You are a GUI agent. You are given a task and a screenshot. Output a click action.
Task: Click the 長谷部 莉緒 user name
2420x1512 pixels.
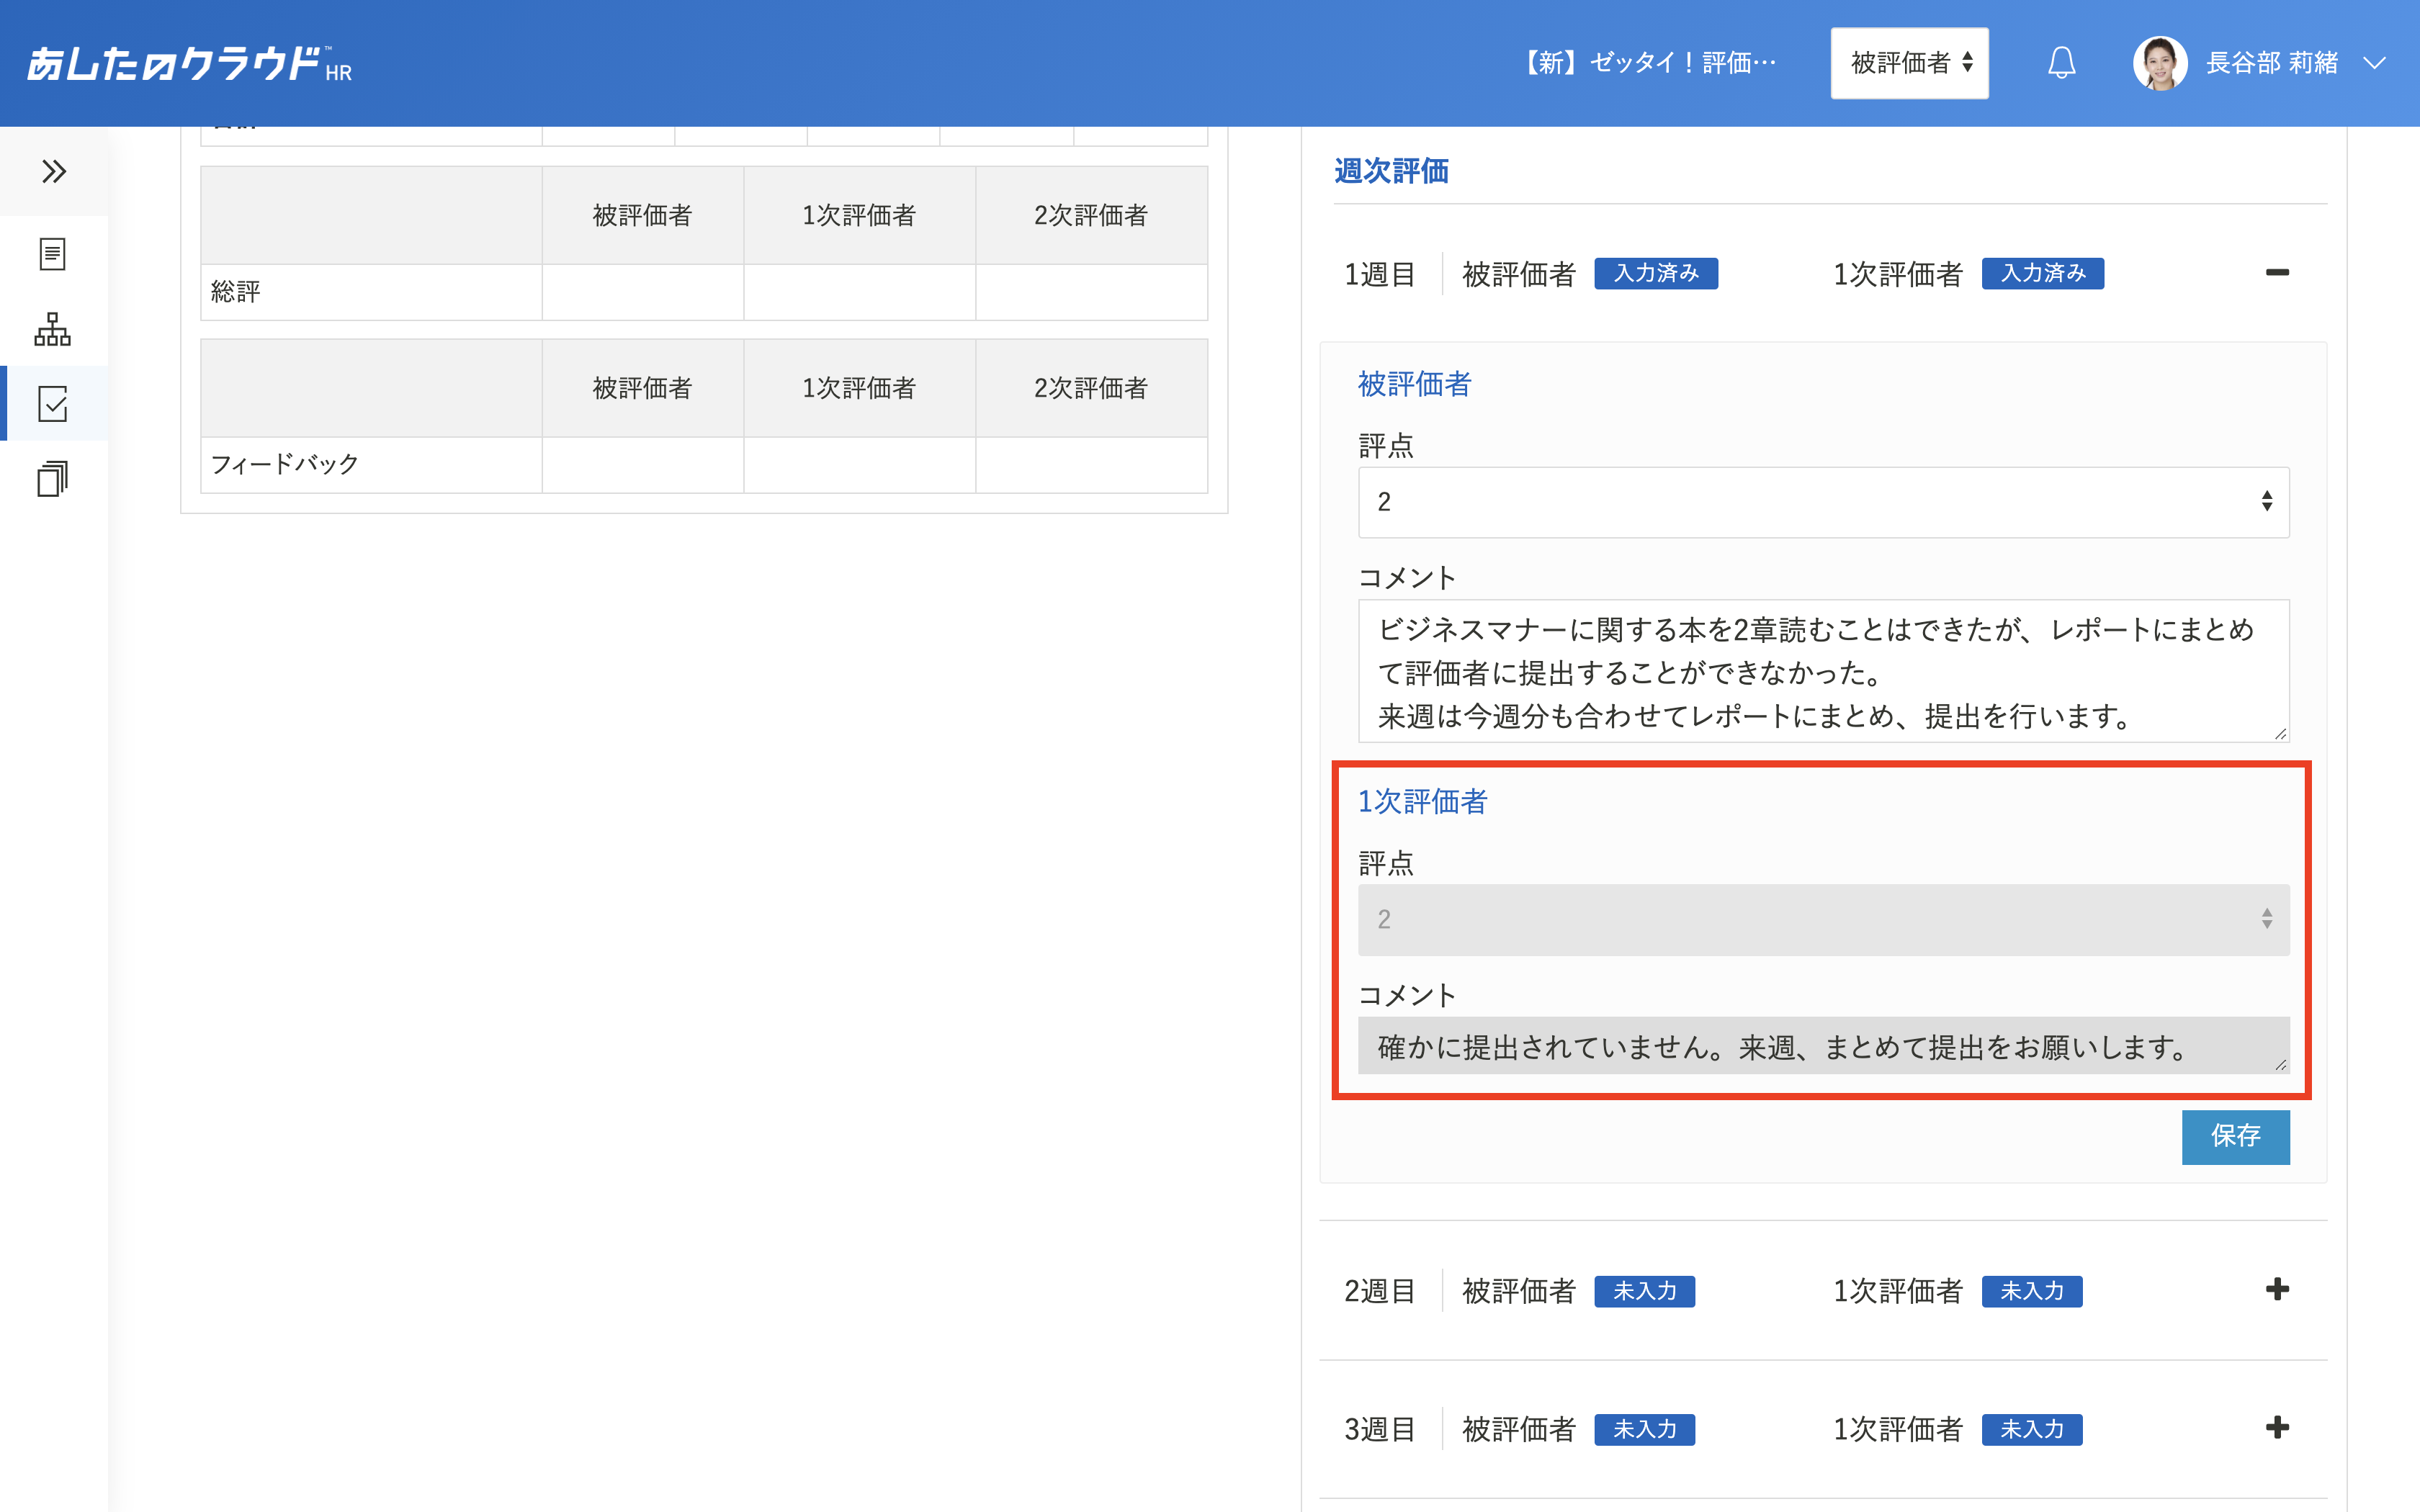pyautogui.click(x=2272, y=63)
